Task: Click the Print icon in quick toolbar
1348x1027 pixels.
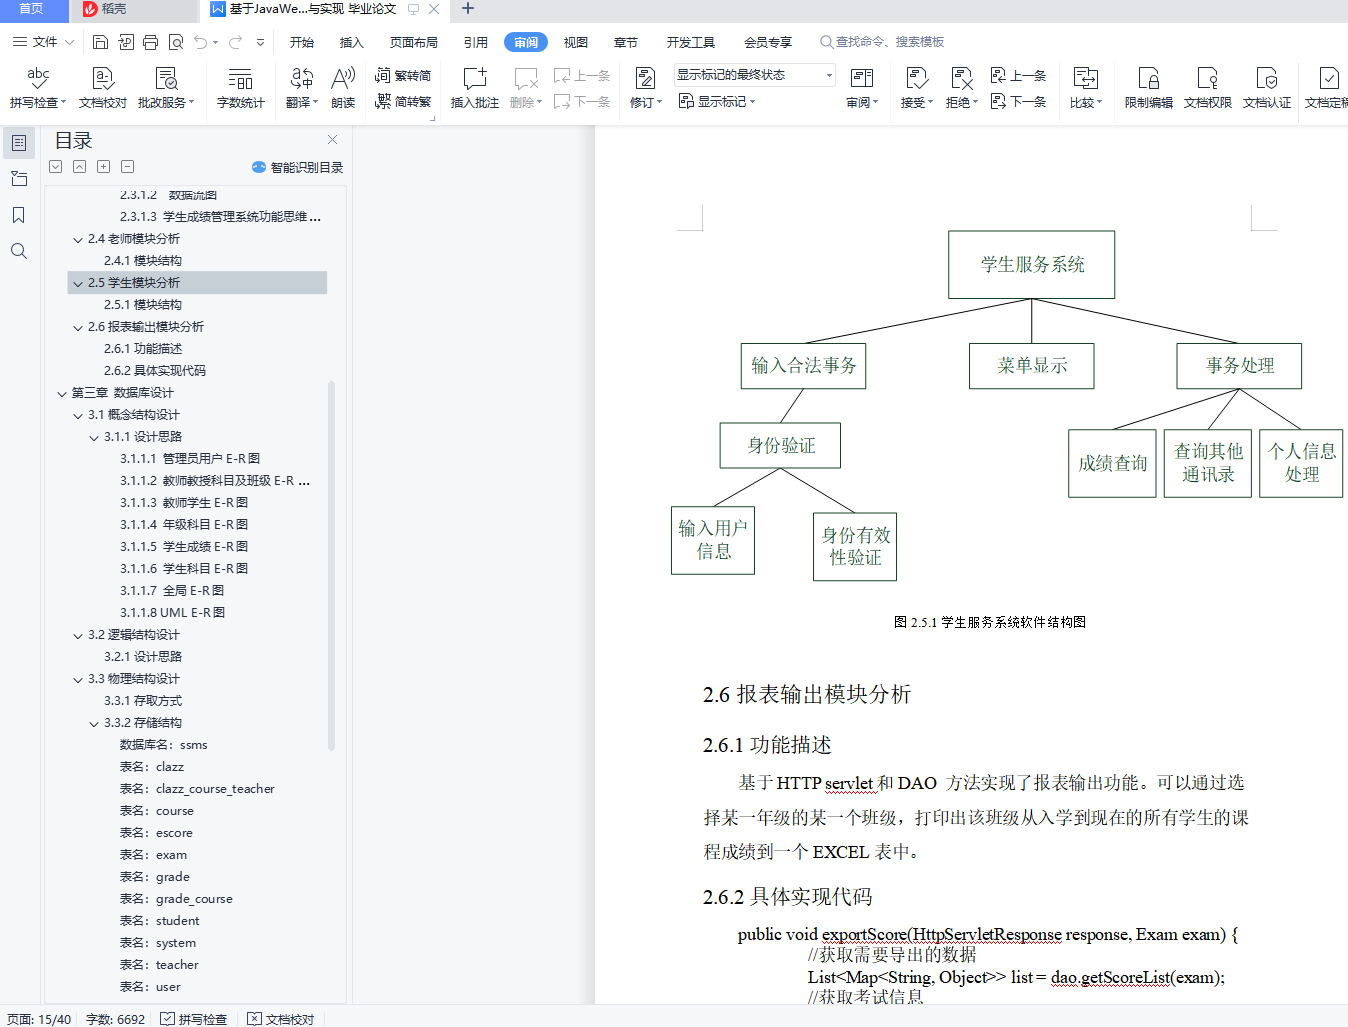Action: point(150,42)
